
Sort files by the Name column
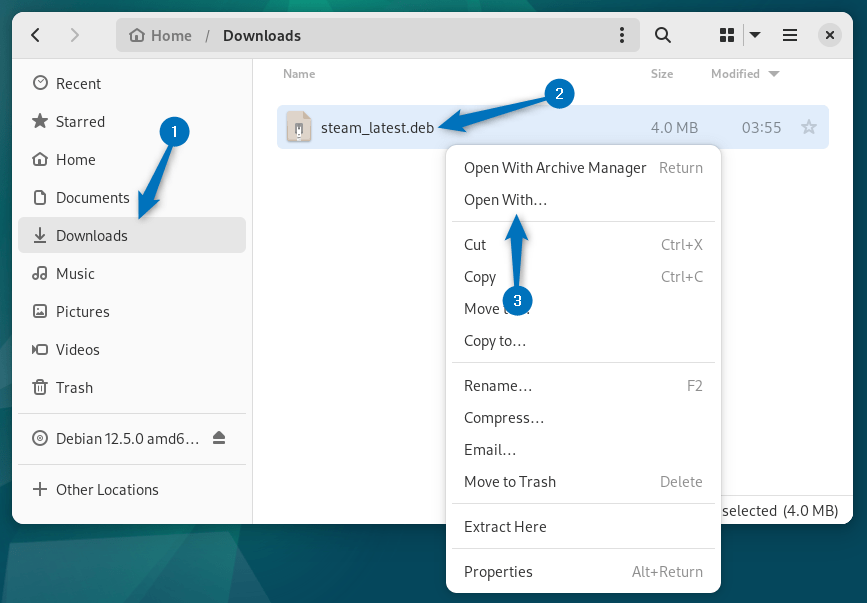click(x=299, y=74)
